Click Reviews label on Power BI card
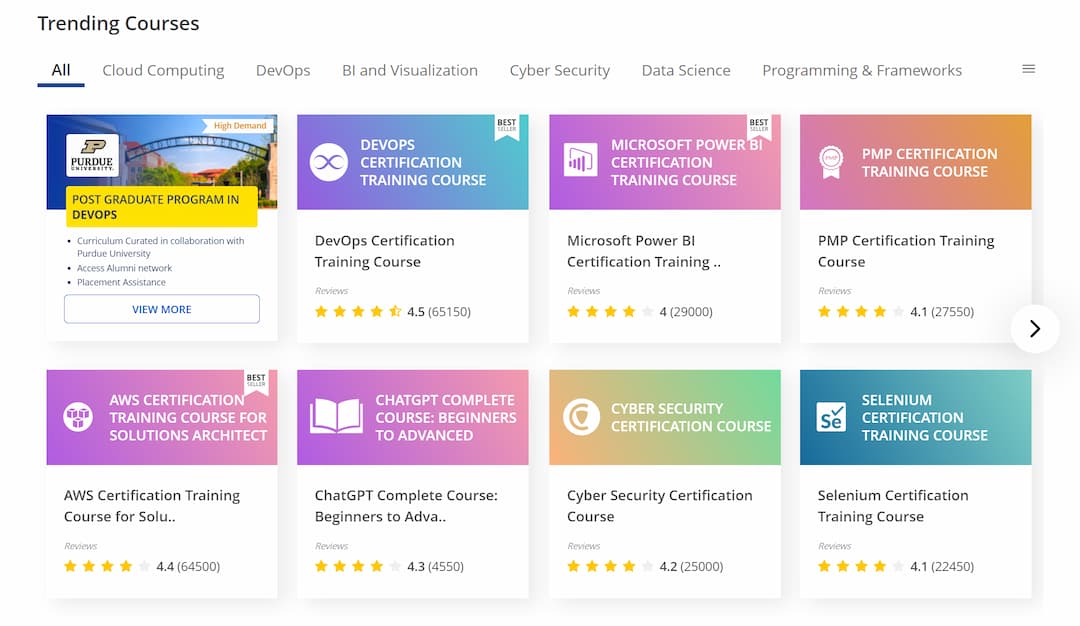1080x626 pixels. pos(583,291)
